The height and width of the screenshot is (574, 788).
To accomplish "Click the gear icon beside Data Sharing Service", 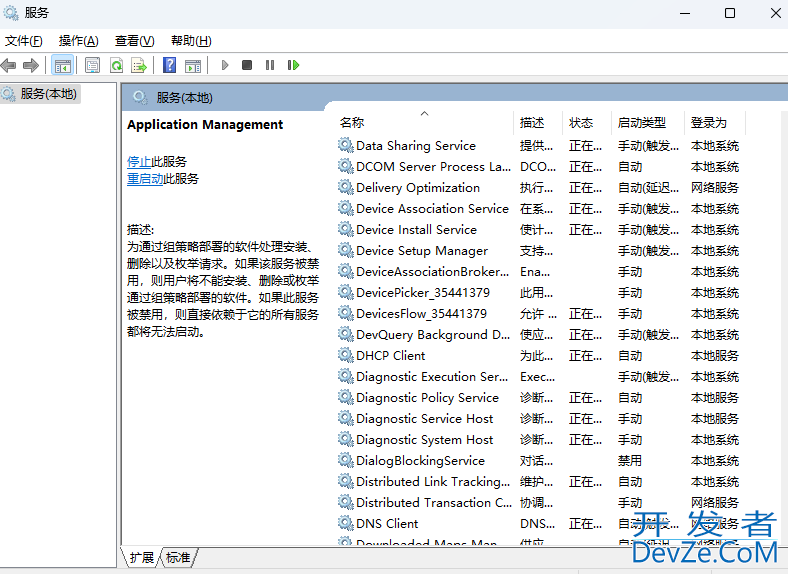I will click(x=346, y=145).
